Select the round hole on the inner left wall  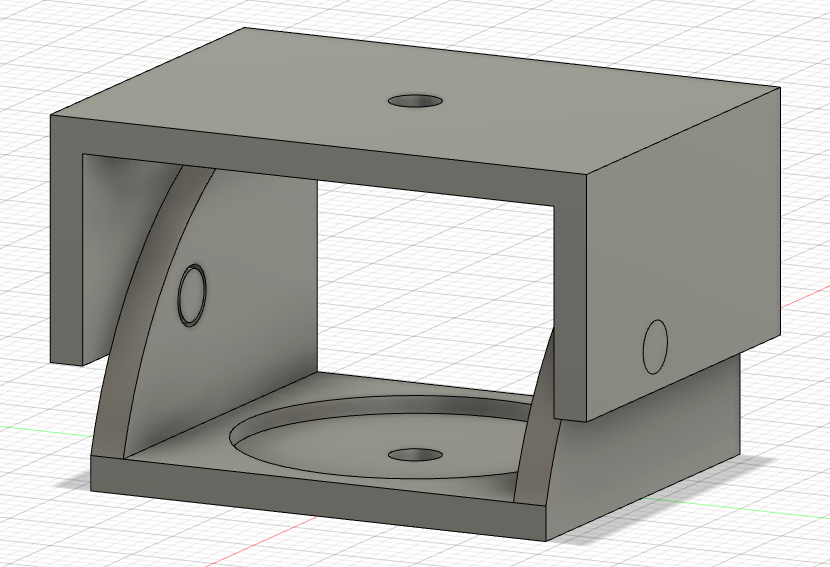coord(192,294)
